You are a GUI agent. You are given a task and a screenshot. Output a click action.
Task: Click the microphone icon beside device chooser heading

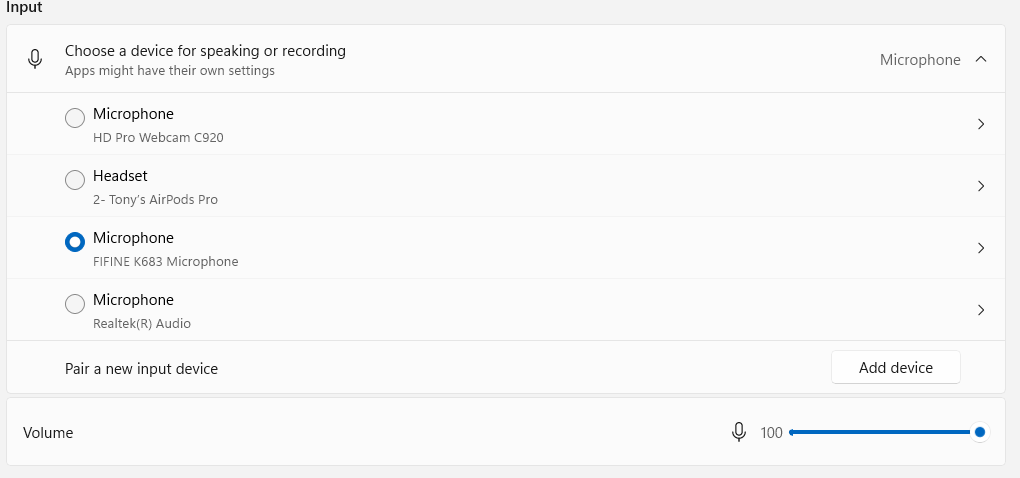(x=35, y=60)
